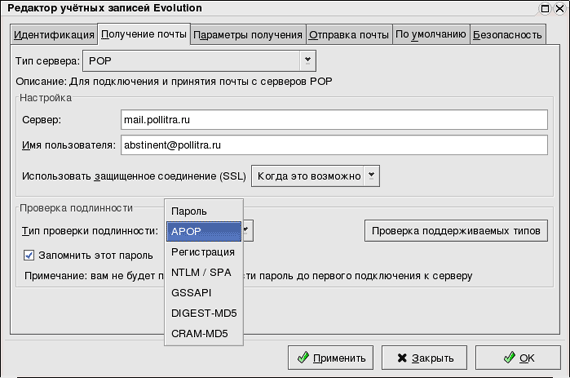Maximize the Evolution account editor window

point(545,8)
